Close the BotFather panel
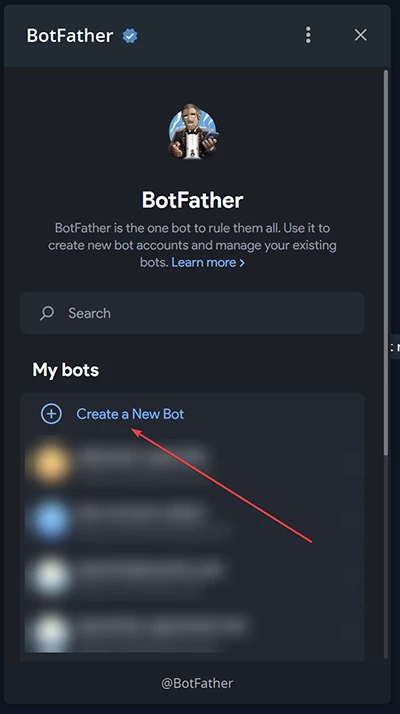Viewport: 400px width, 714px height. [360, 35]
